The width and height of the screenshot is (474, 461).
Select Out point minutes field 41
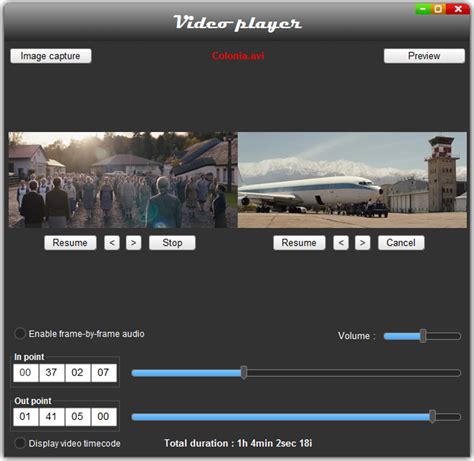(x=51, y=417)
